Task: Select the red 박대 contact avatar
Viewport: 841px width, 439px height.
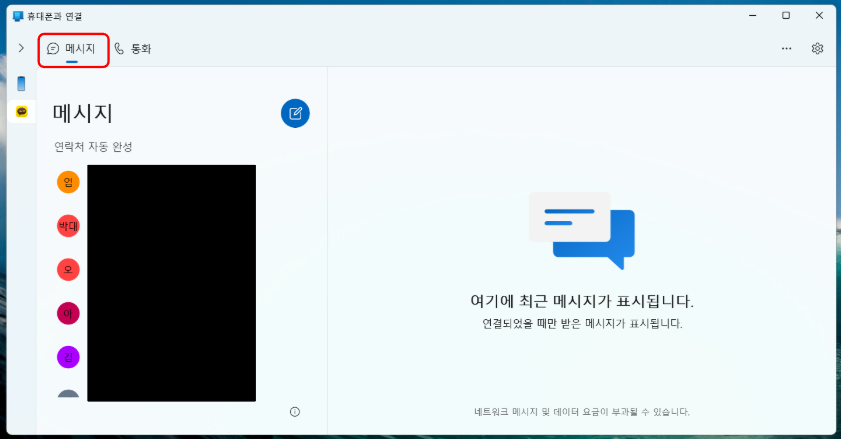Action: tap(68, 226)
